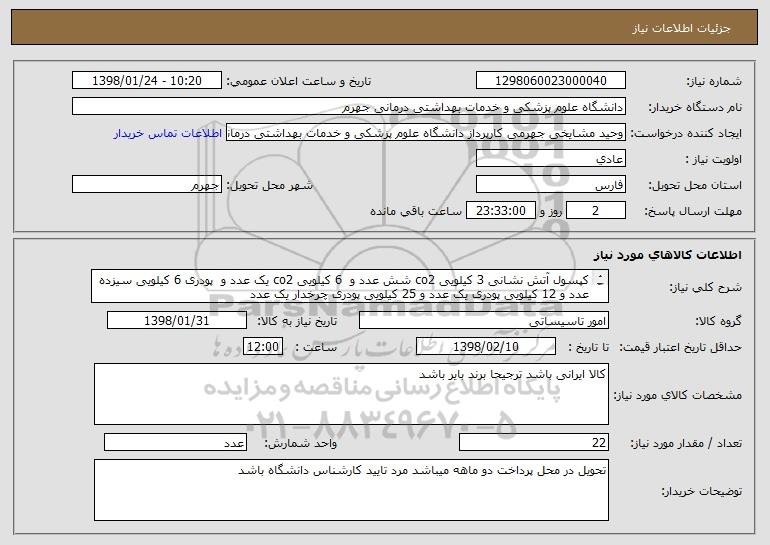Image resolution: width=770 pixels, height=545 pixels.
Task: Click the unit of measure field عدد
Action: point(175,442)
